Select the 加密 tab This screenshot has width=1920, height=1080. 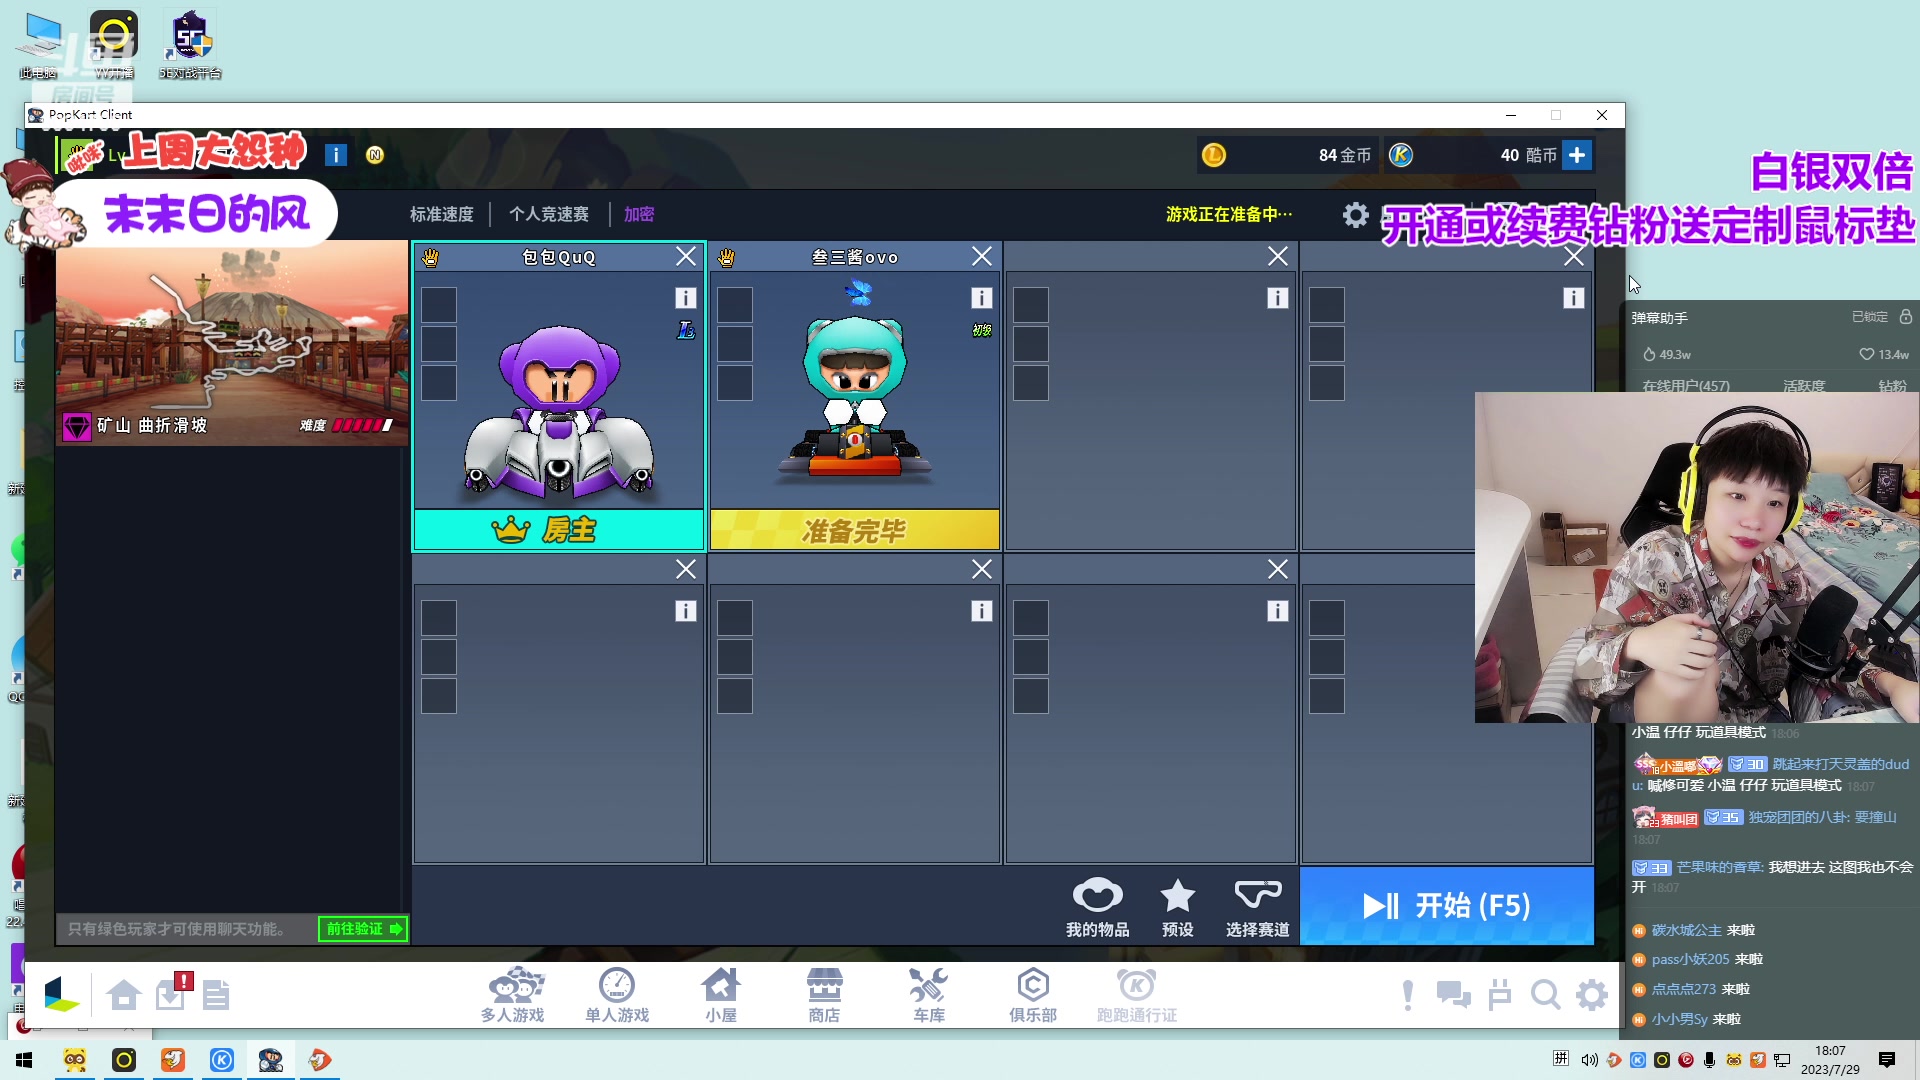[639, 214]
